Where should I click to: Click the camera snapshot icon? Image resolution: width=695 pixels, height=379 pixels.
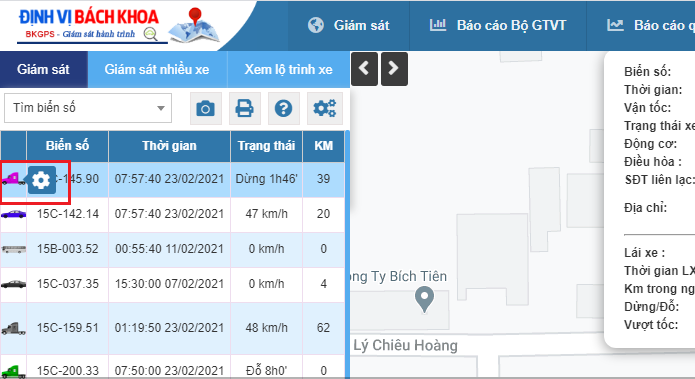[206, 108]
